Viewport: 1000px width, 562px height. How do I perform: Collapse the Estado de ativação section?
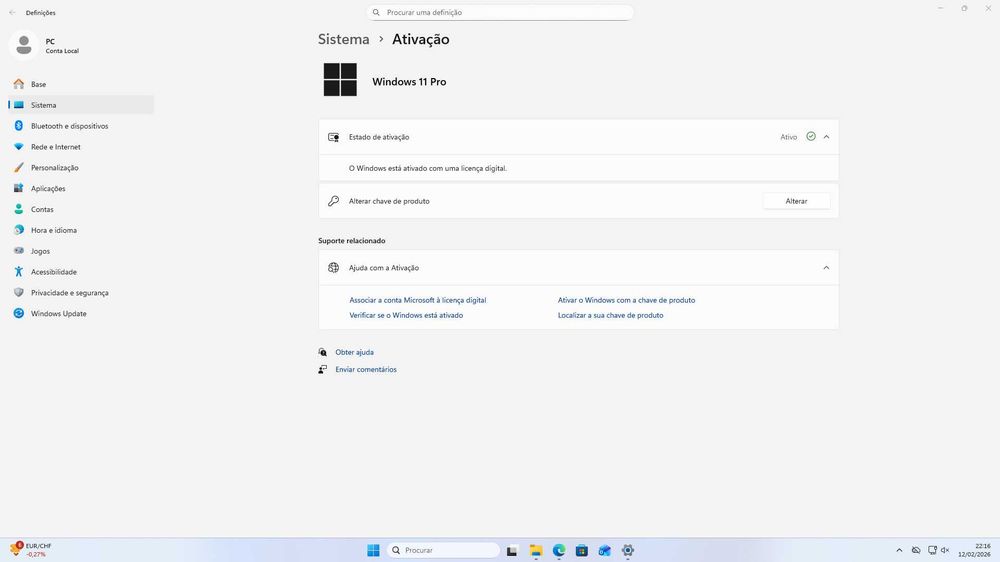pyautogui.click(x=827, y=137)
